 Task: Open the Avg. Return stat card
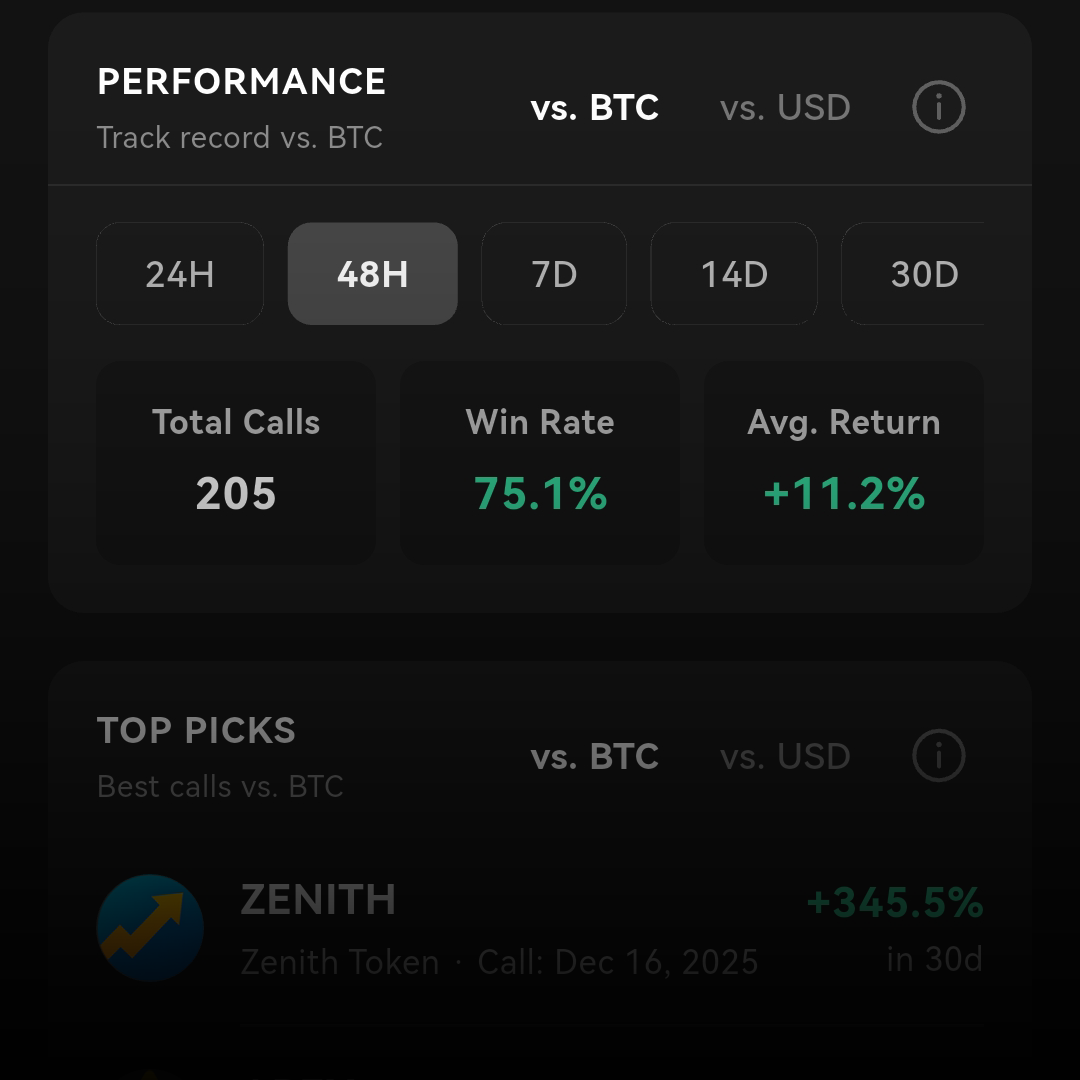(x=843, y=462)
